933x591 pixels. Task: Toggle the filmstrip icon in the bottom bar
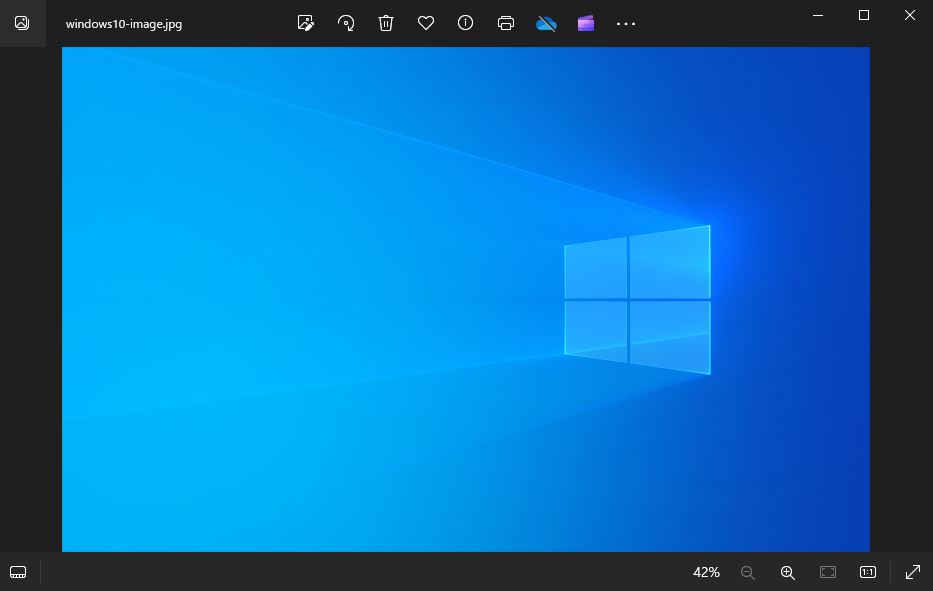pos(18,572)
